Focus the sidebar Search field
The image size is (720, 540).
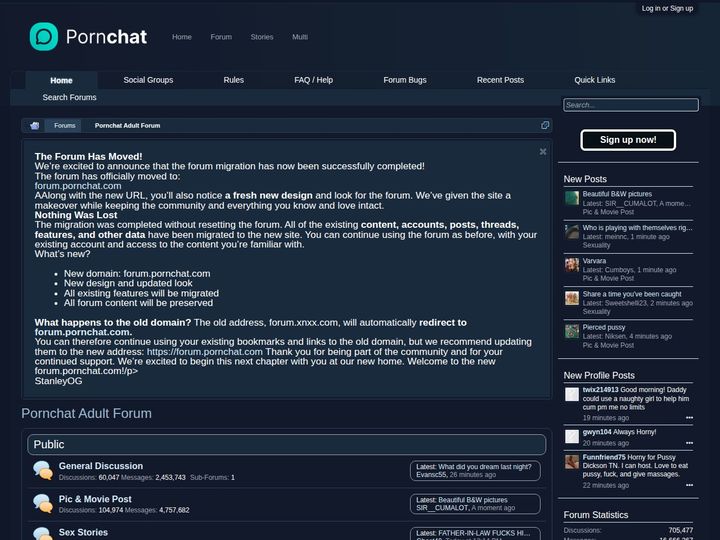point(631,105)
